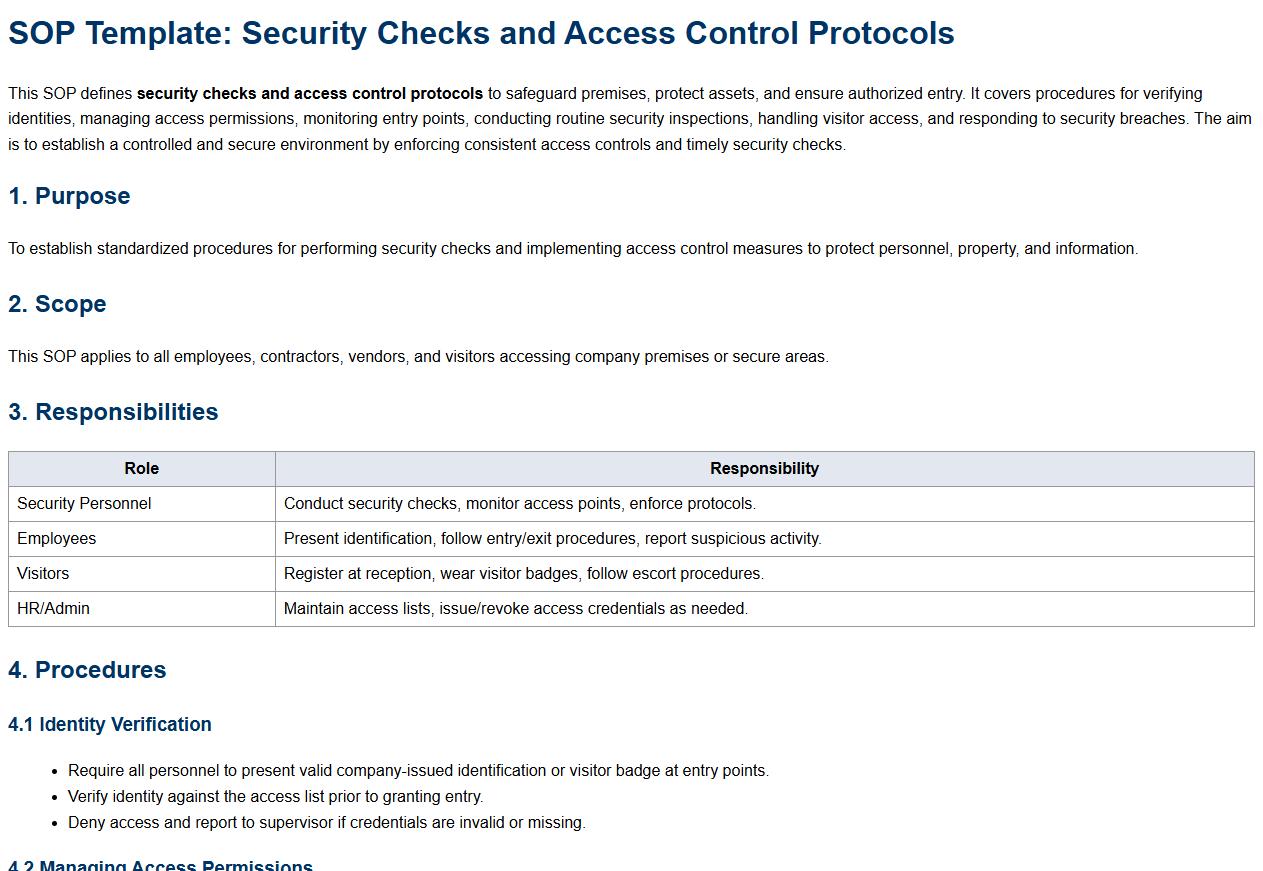Click the 'Deny access and report to supervisor' bullet
The image size is (1263, 871).
(326, 822)
